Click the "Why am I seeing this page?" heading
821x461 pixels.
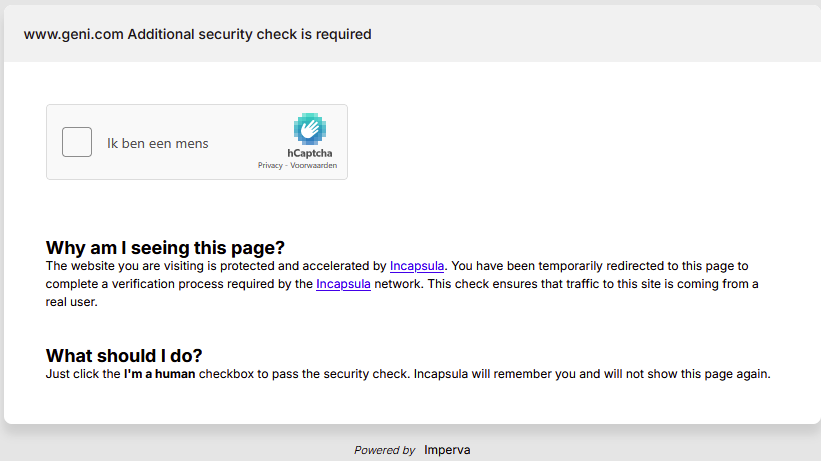click(165, 247)
